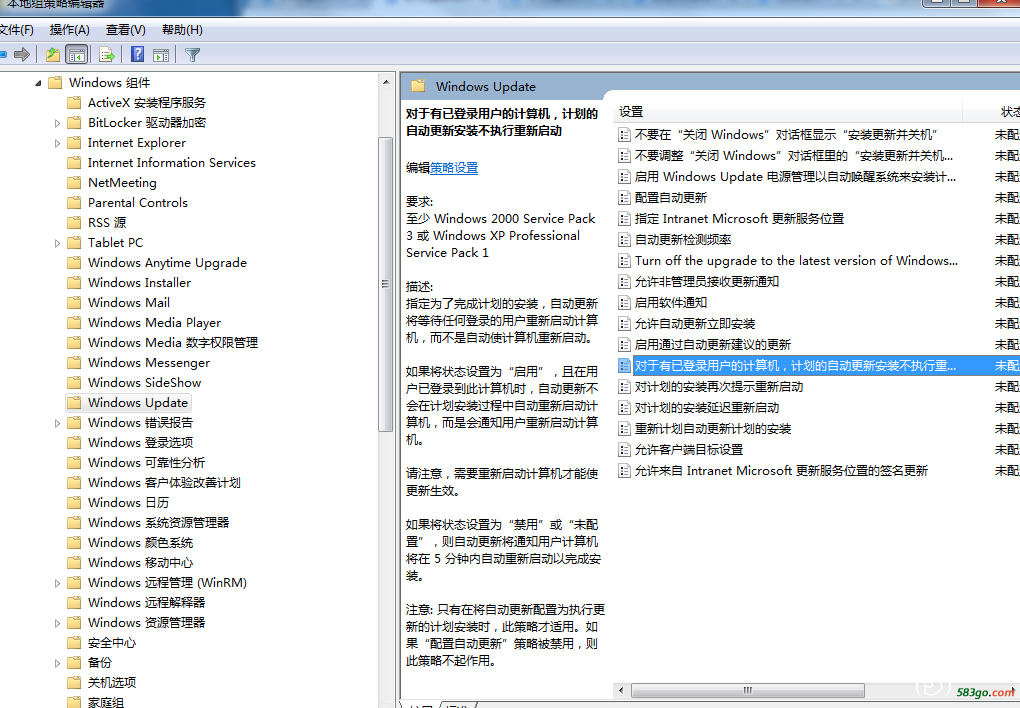
Task: Open the 操作(A) menu
Action: [x=70, y=29]
